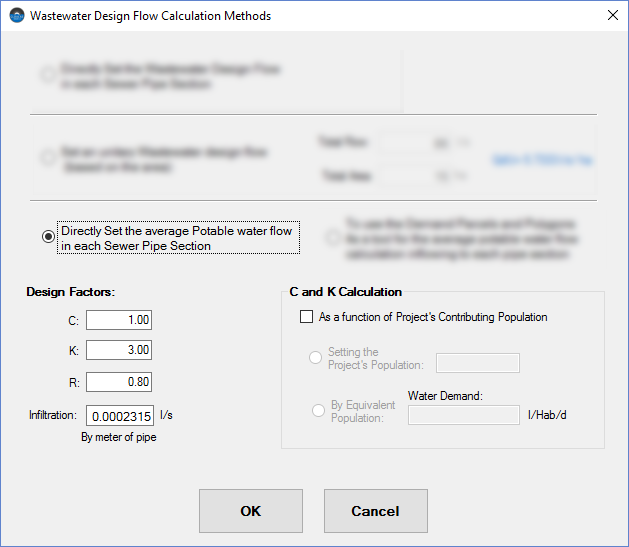Close the Wastewater Design Flow dialog
Image resolution: width=629 pixels, height=547 pixels.
point(612,16)
